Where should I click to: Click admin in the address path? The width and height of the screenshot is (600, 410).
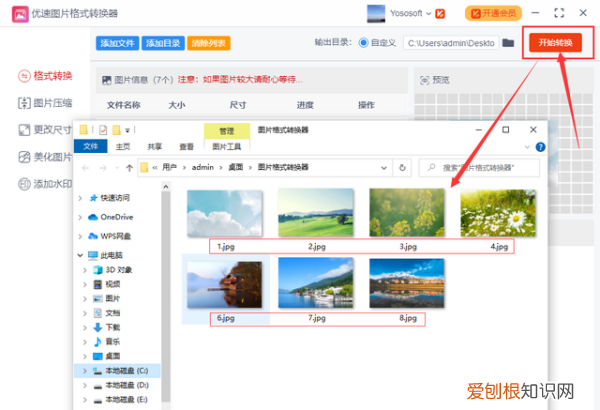click(203, 167)
